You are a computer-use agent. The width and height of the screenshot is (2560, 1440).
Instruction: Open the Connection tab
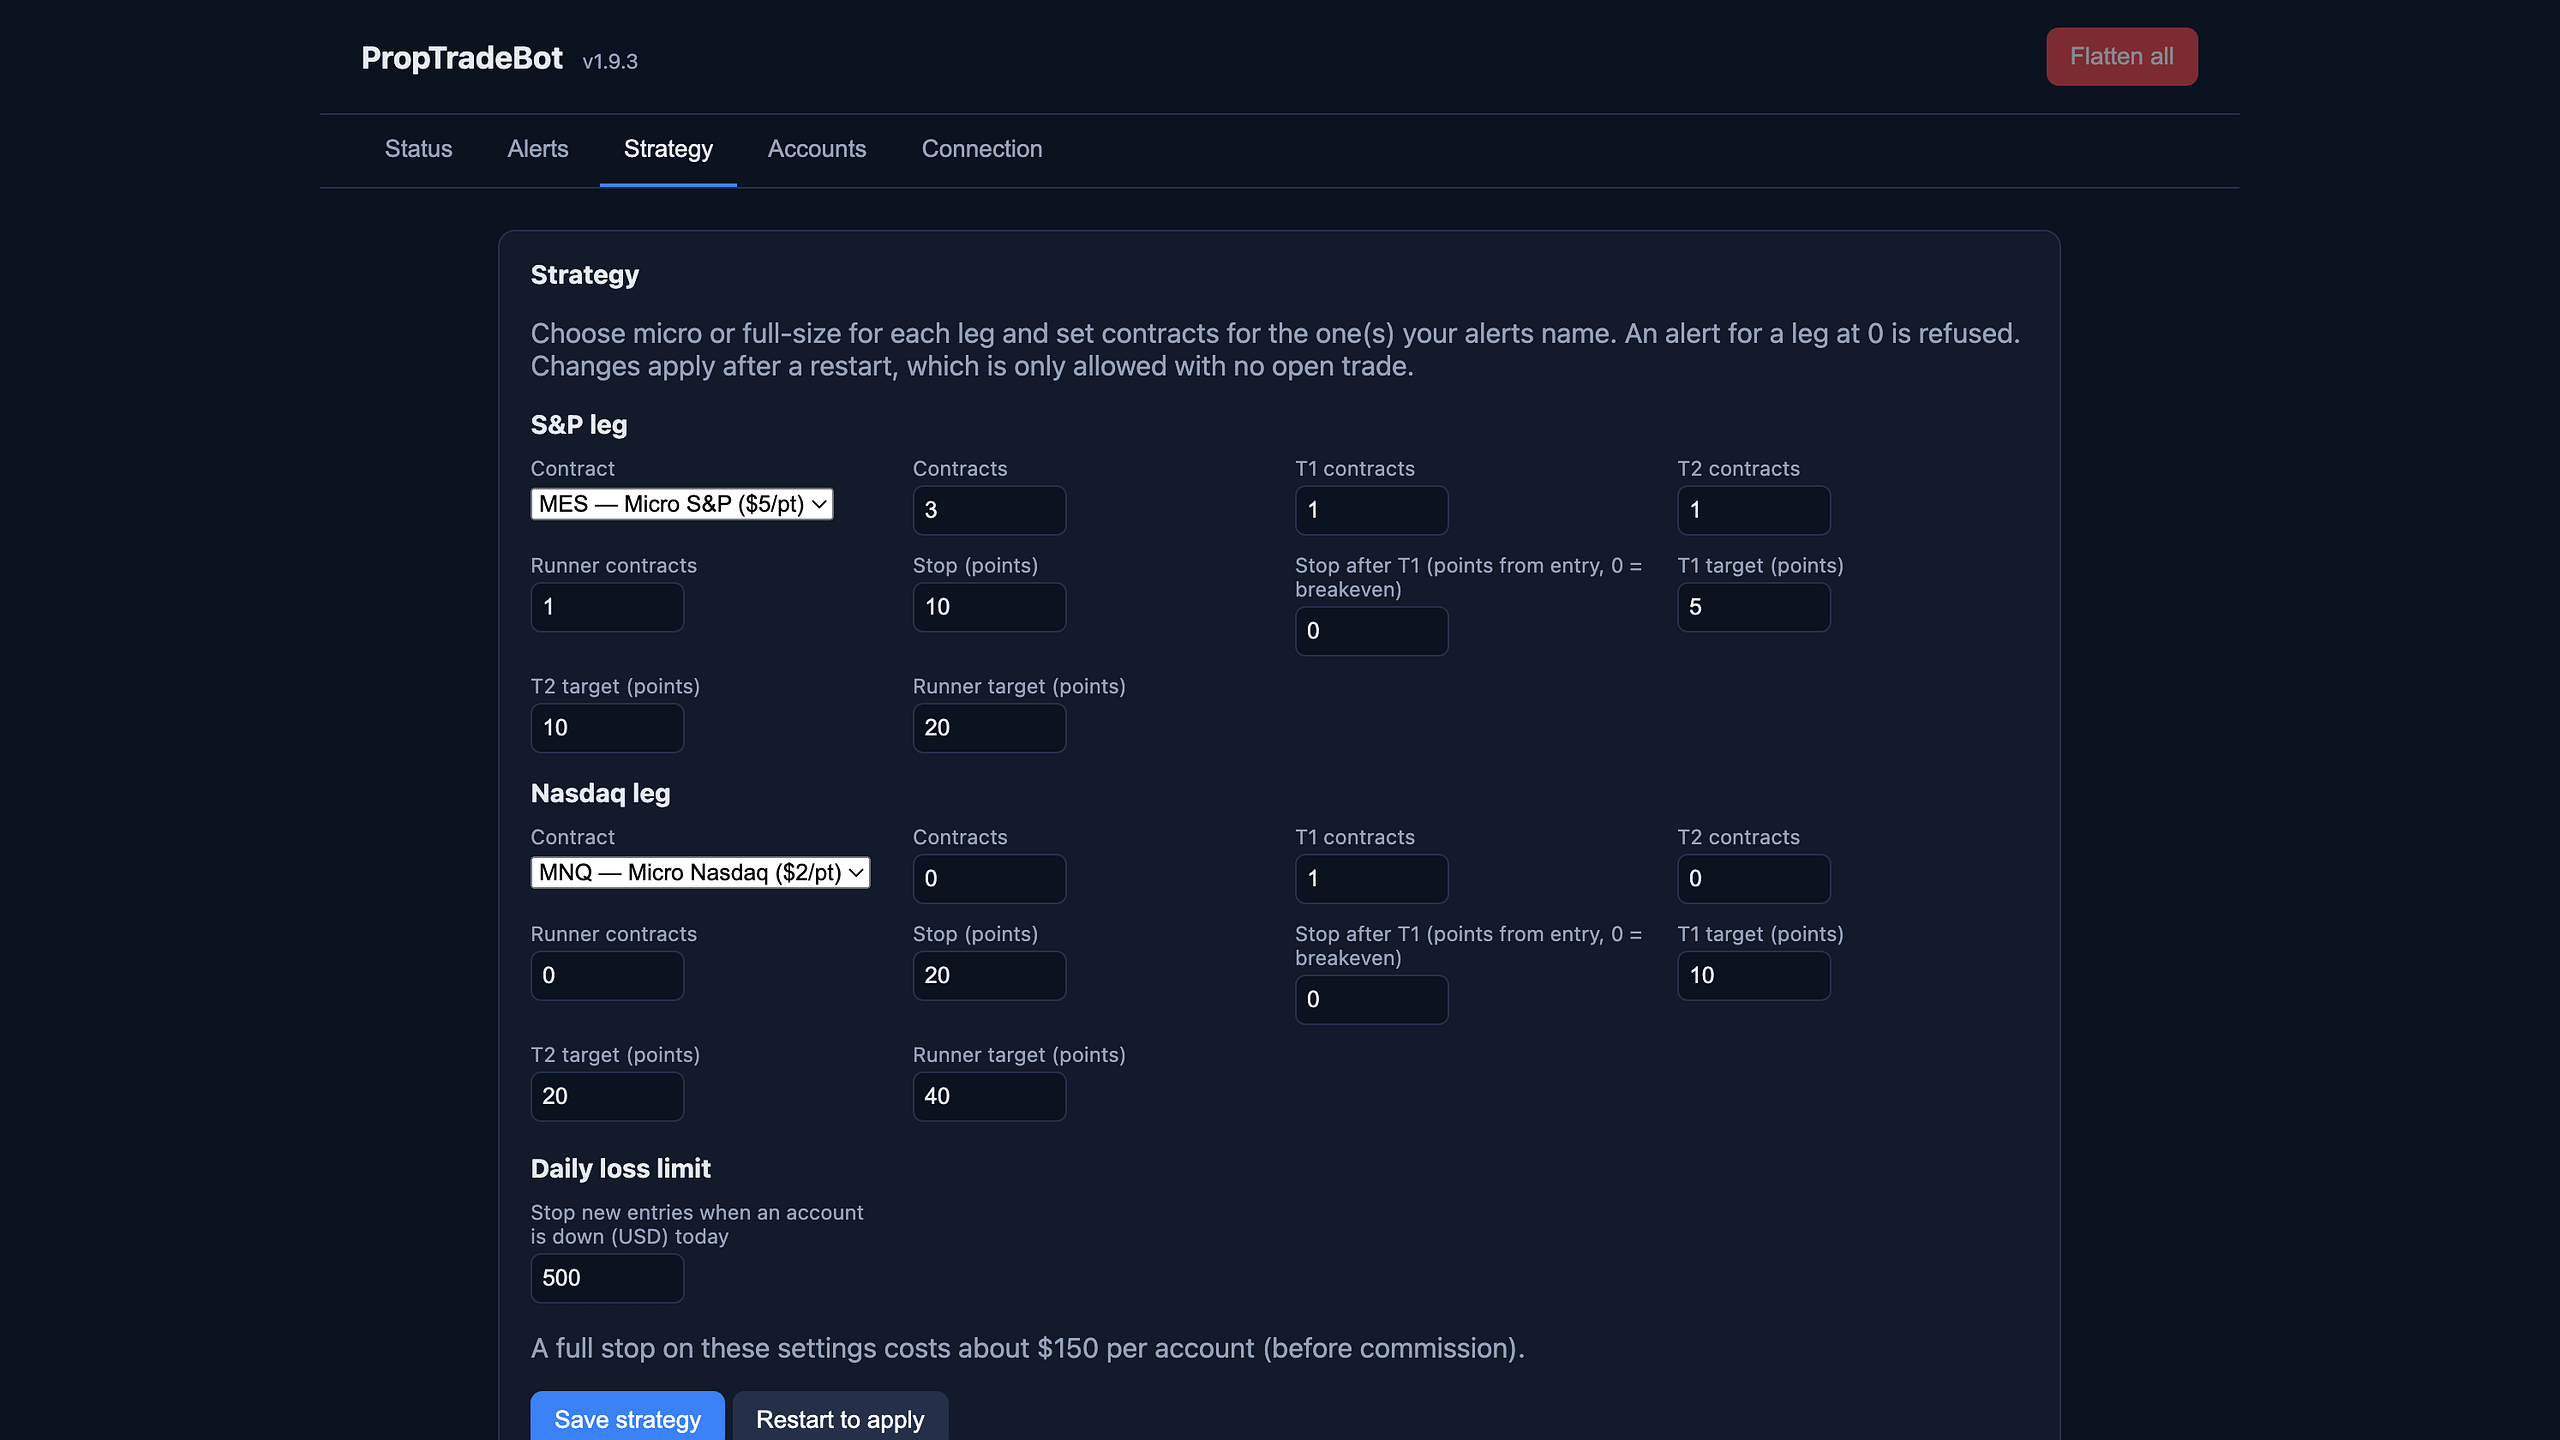click(982, 149)
